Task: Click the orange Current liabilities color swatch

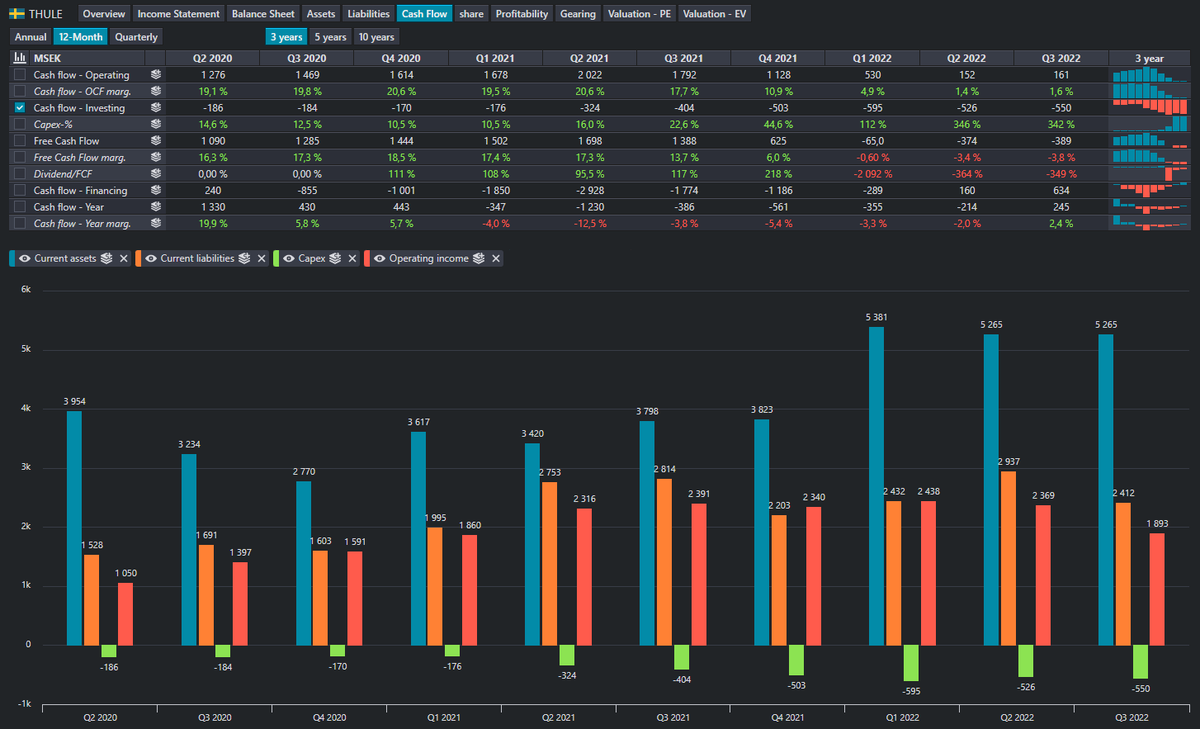Action: [x=138, y=258]
